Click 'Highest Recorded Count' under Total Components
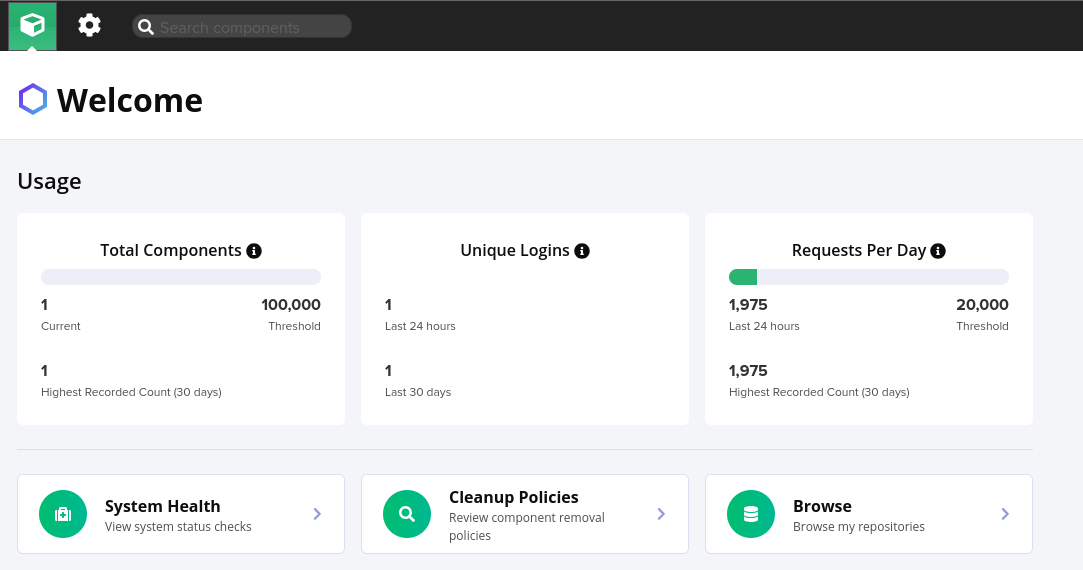This screenshot has width=1083, height=570. click(x=131, y=392)
